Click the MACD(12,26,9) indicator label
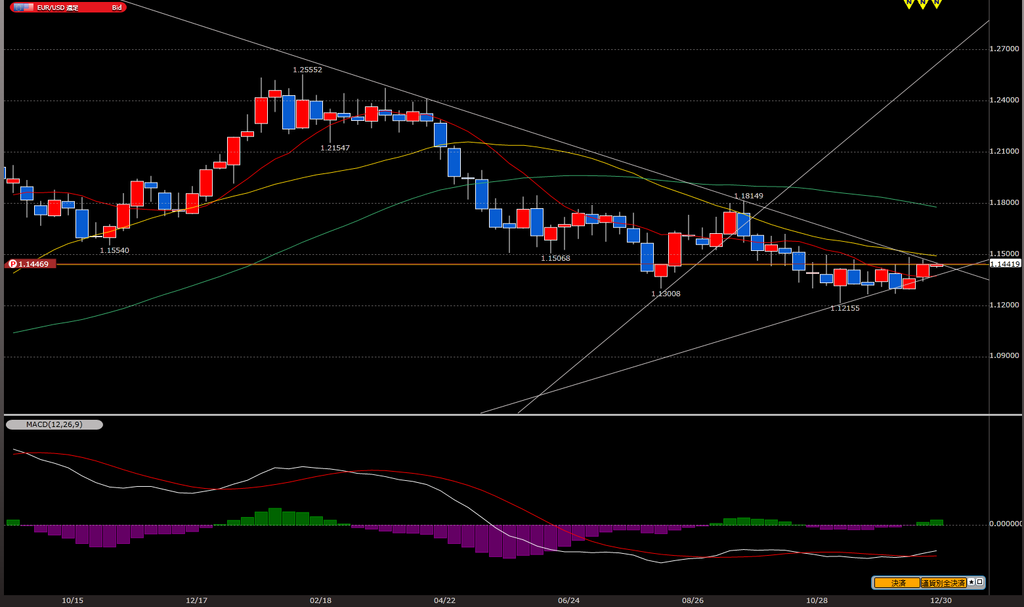 click(x=54, y=425)
